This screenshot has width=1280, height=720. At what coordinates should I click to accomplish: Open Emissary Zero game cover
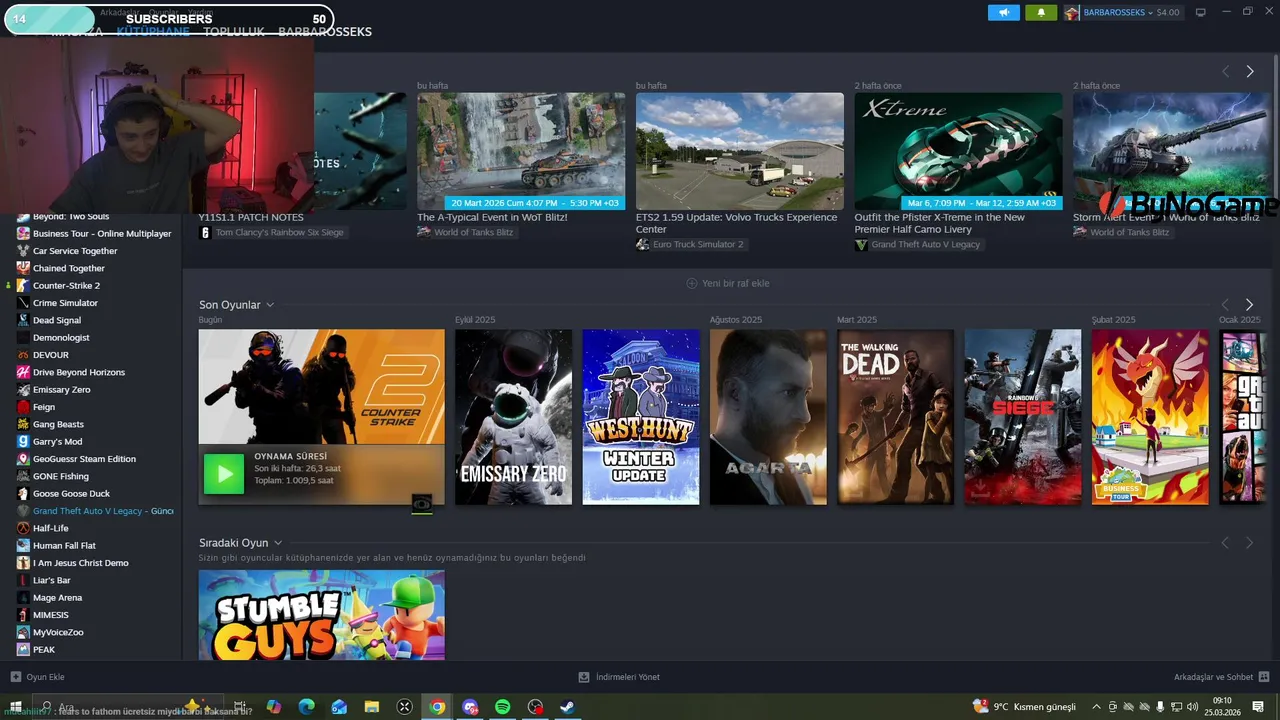(x=514, y=417)
